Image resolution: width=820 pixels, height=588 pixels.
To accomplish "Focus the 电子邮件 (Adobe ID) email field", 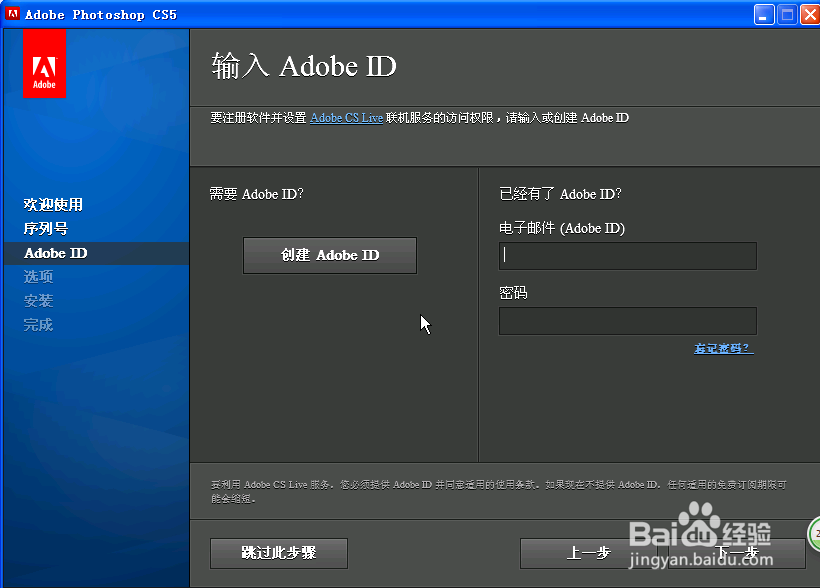I will (628, 256).
